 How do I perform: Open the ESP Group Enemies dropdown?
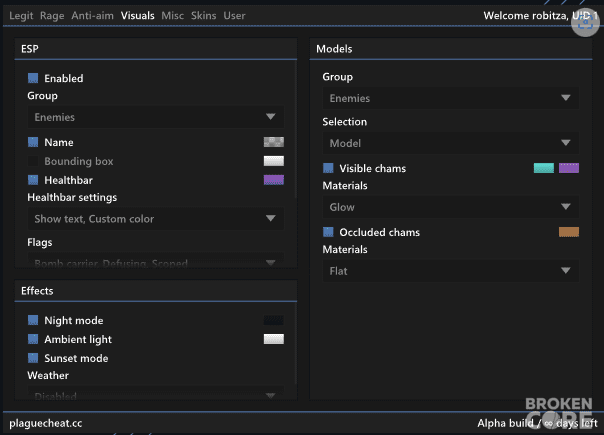(156, 117)
